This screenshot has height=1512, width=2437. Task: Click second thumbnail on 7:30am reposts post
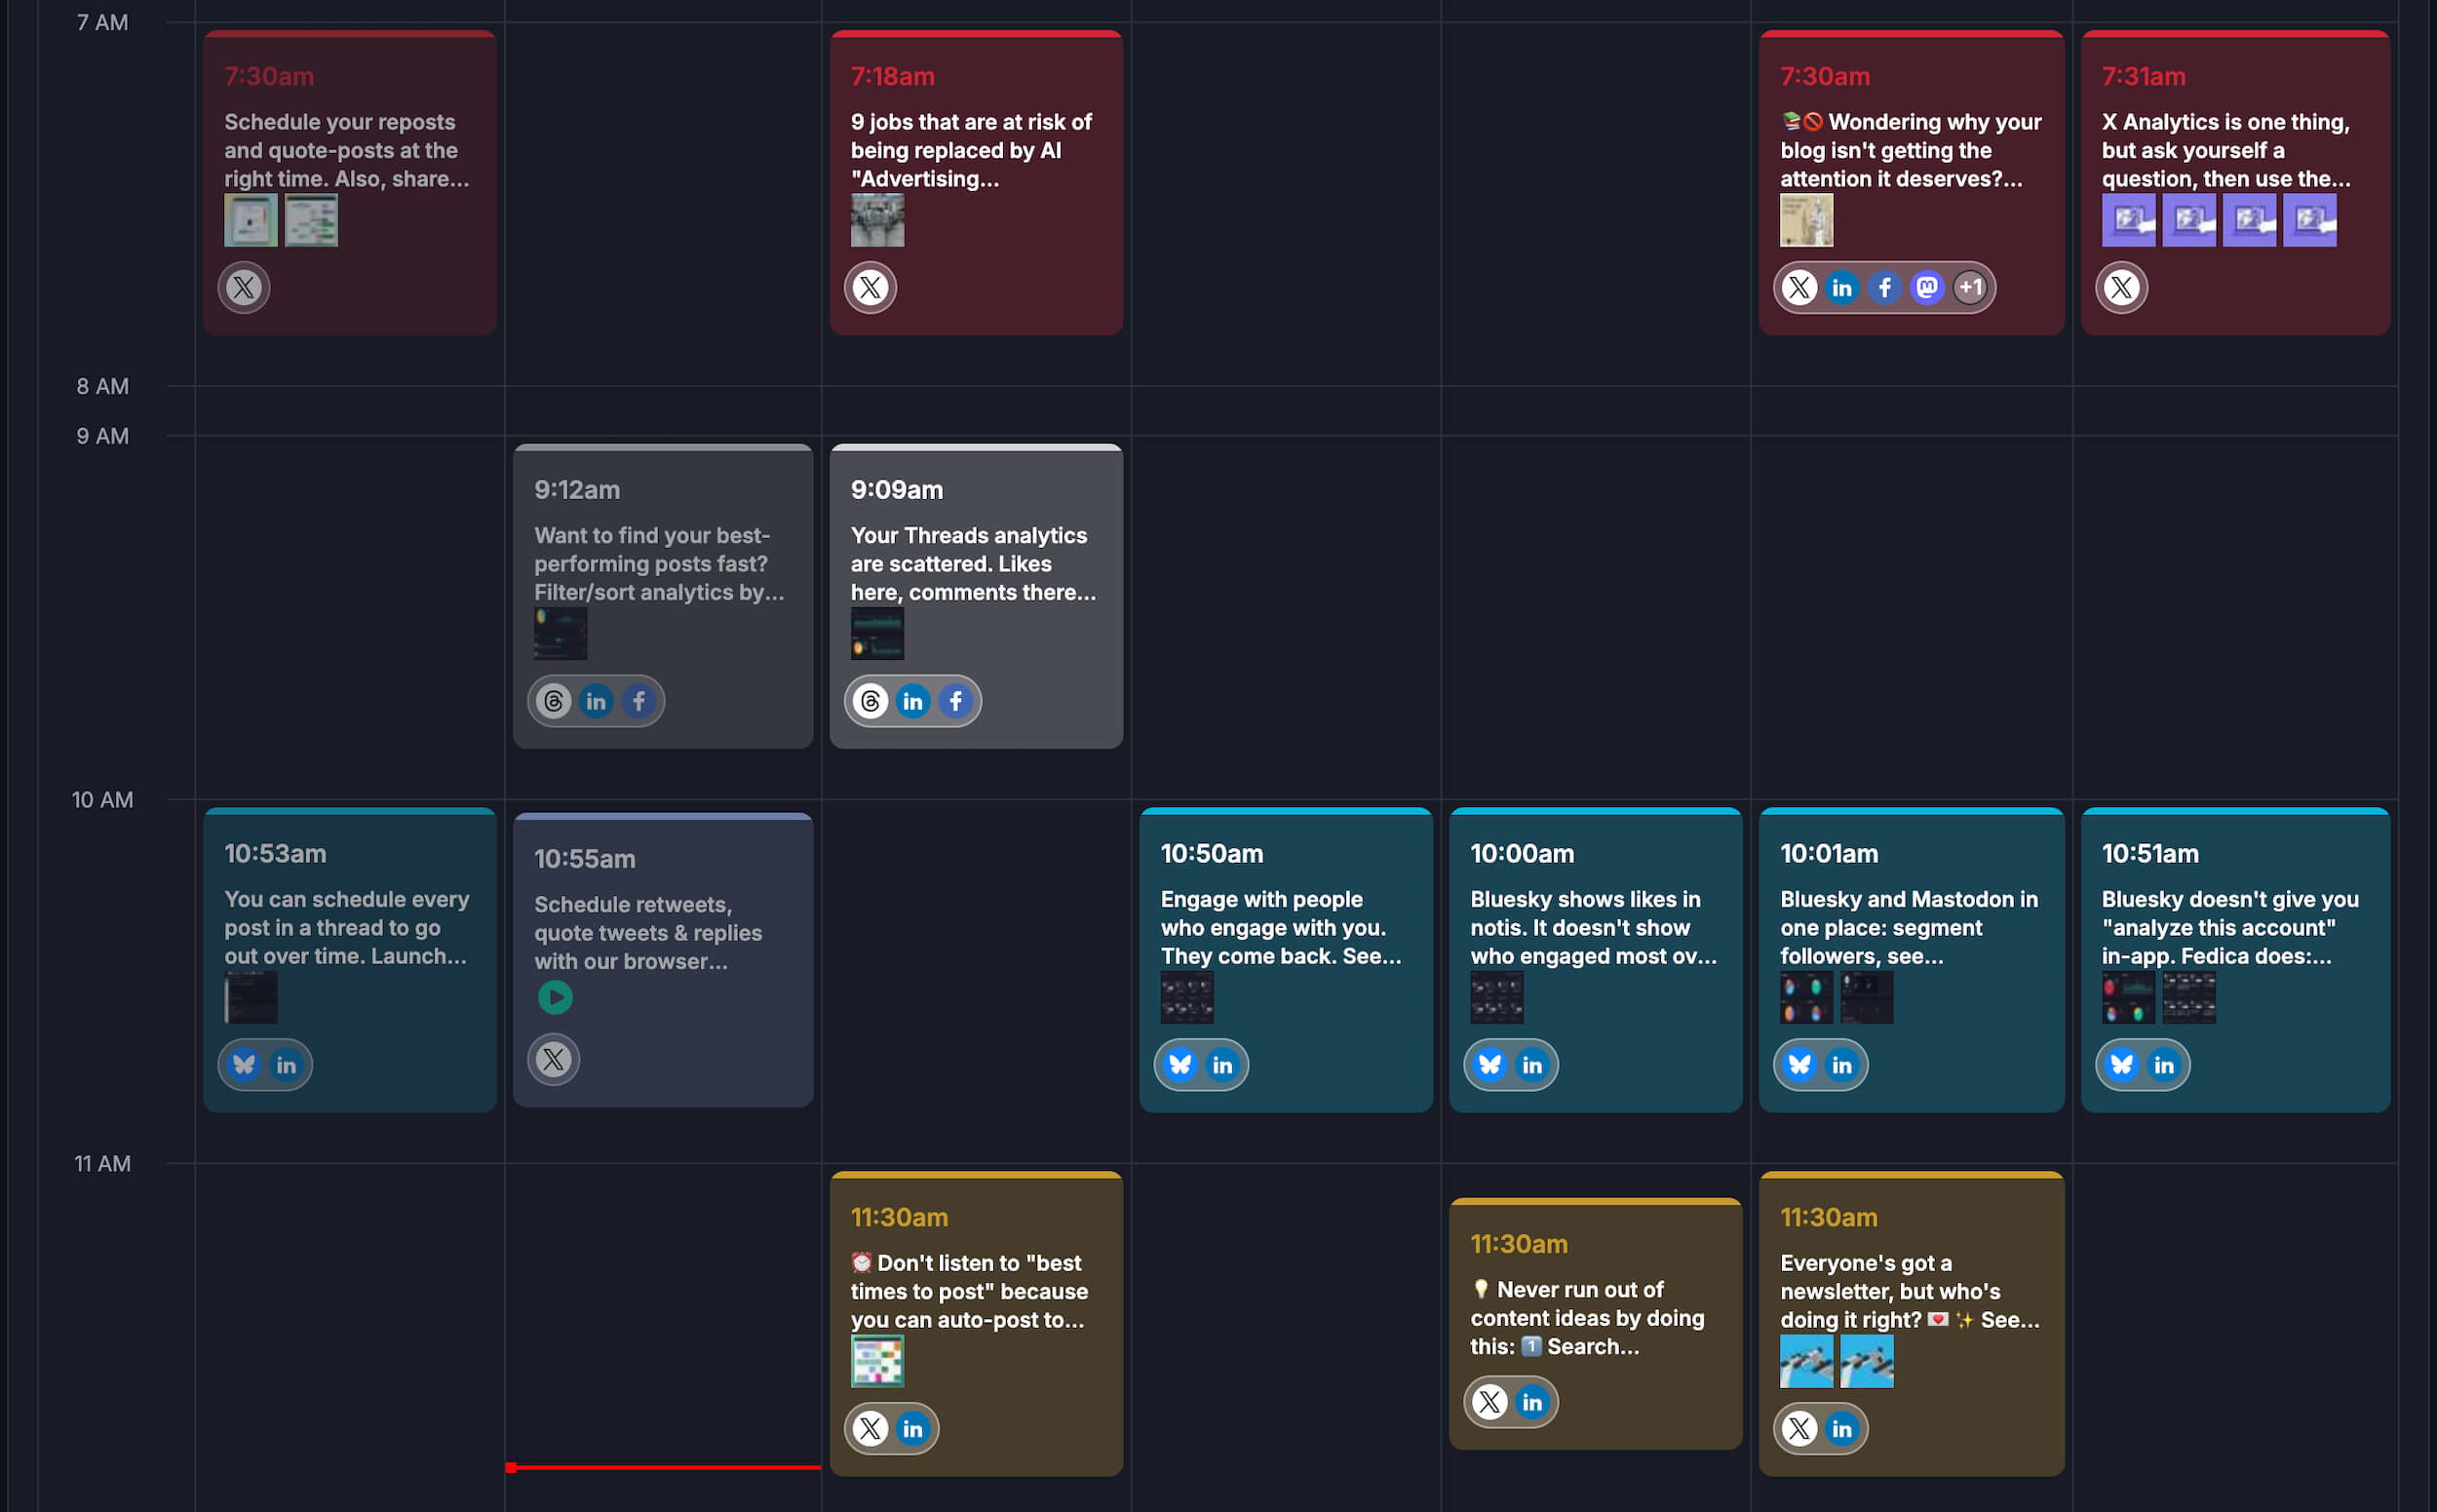[x=311, y=220]
